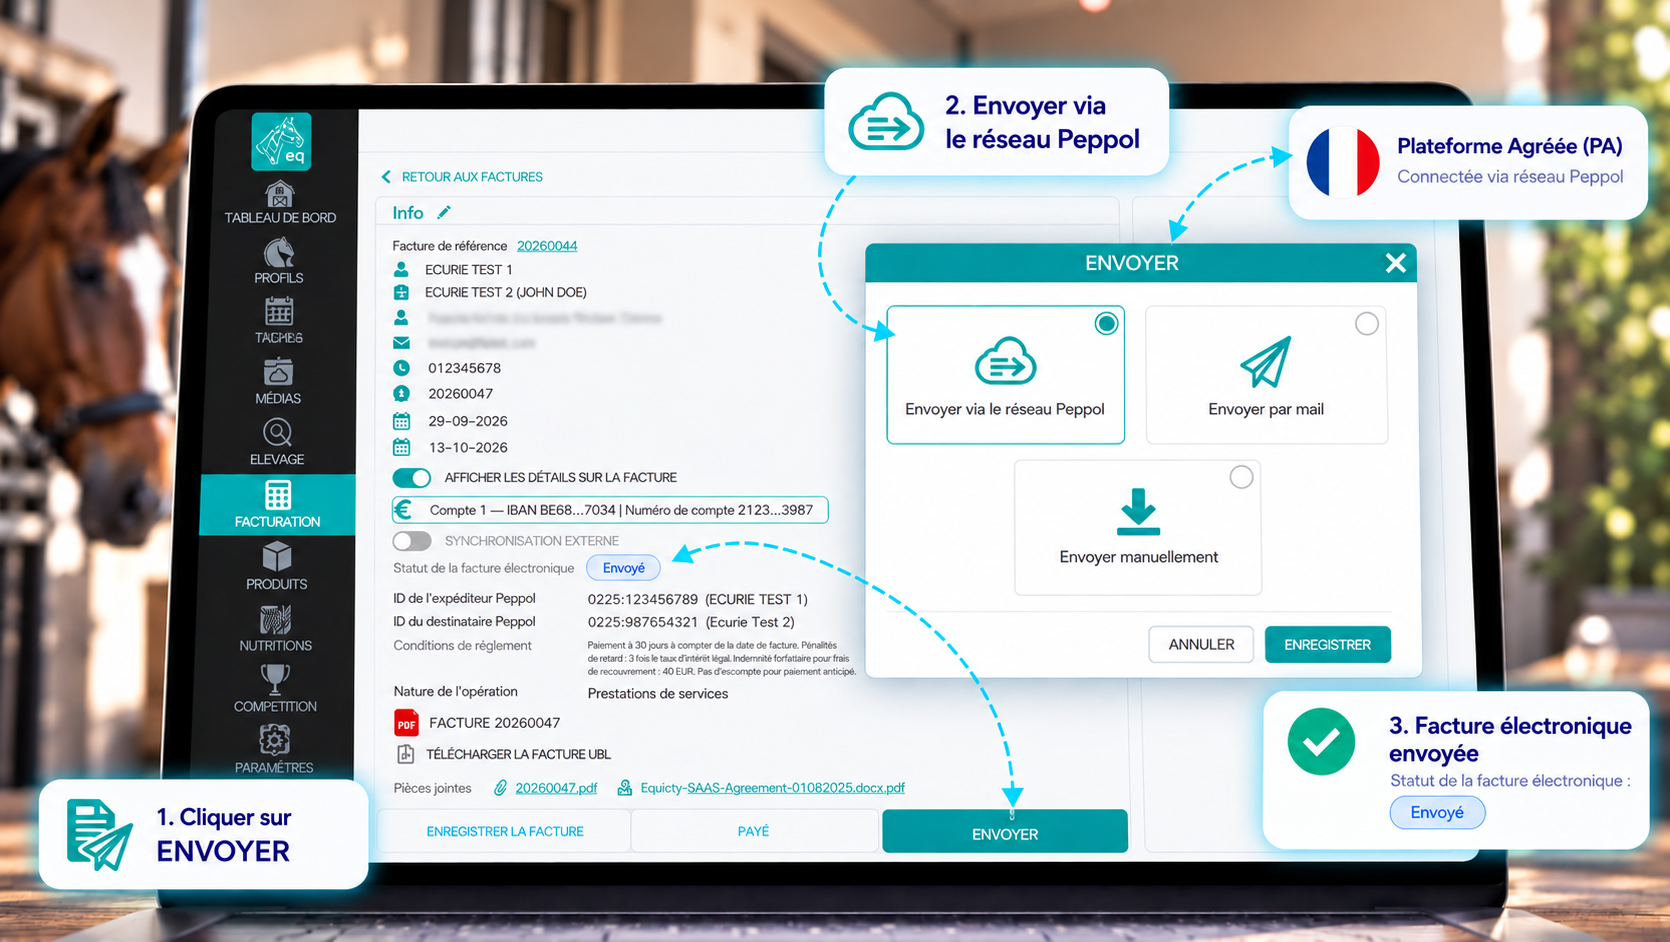Screen dimensions: 1670x942
Task: Open reference invoice 20260044 link
Action: point(547,246)
